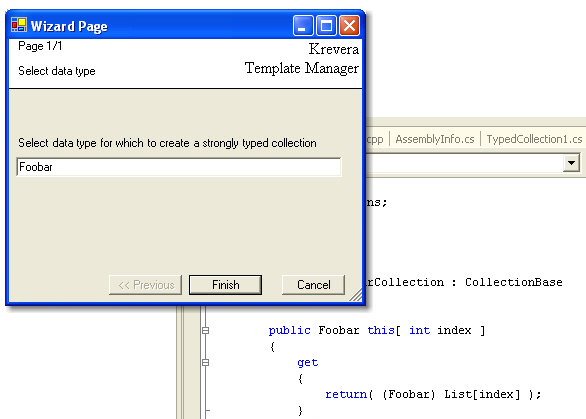Maximize the Wizard Page window
This screenshot has width=586, height=419.
click(x=326, y=25)
